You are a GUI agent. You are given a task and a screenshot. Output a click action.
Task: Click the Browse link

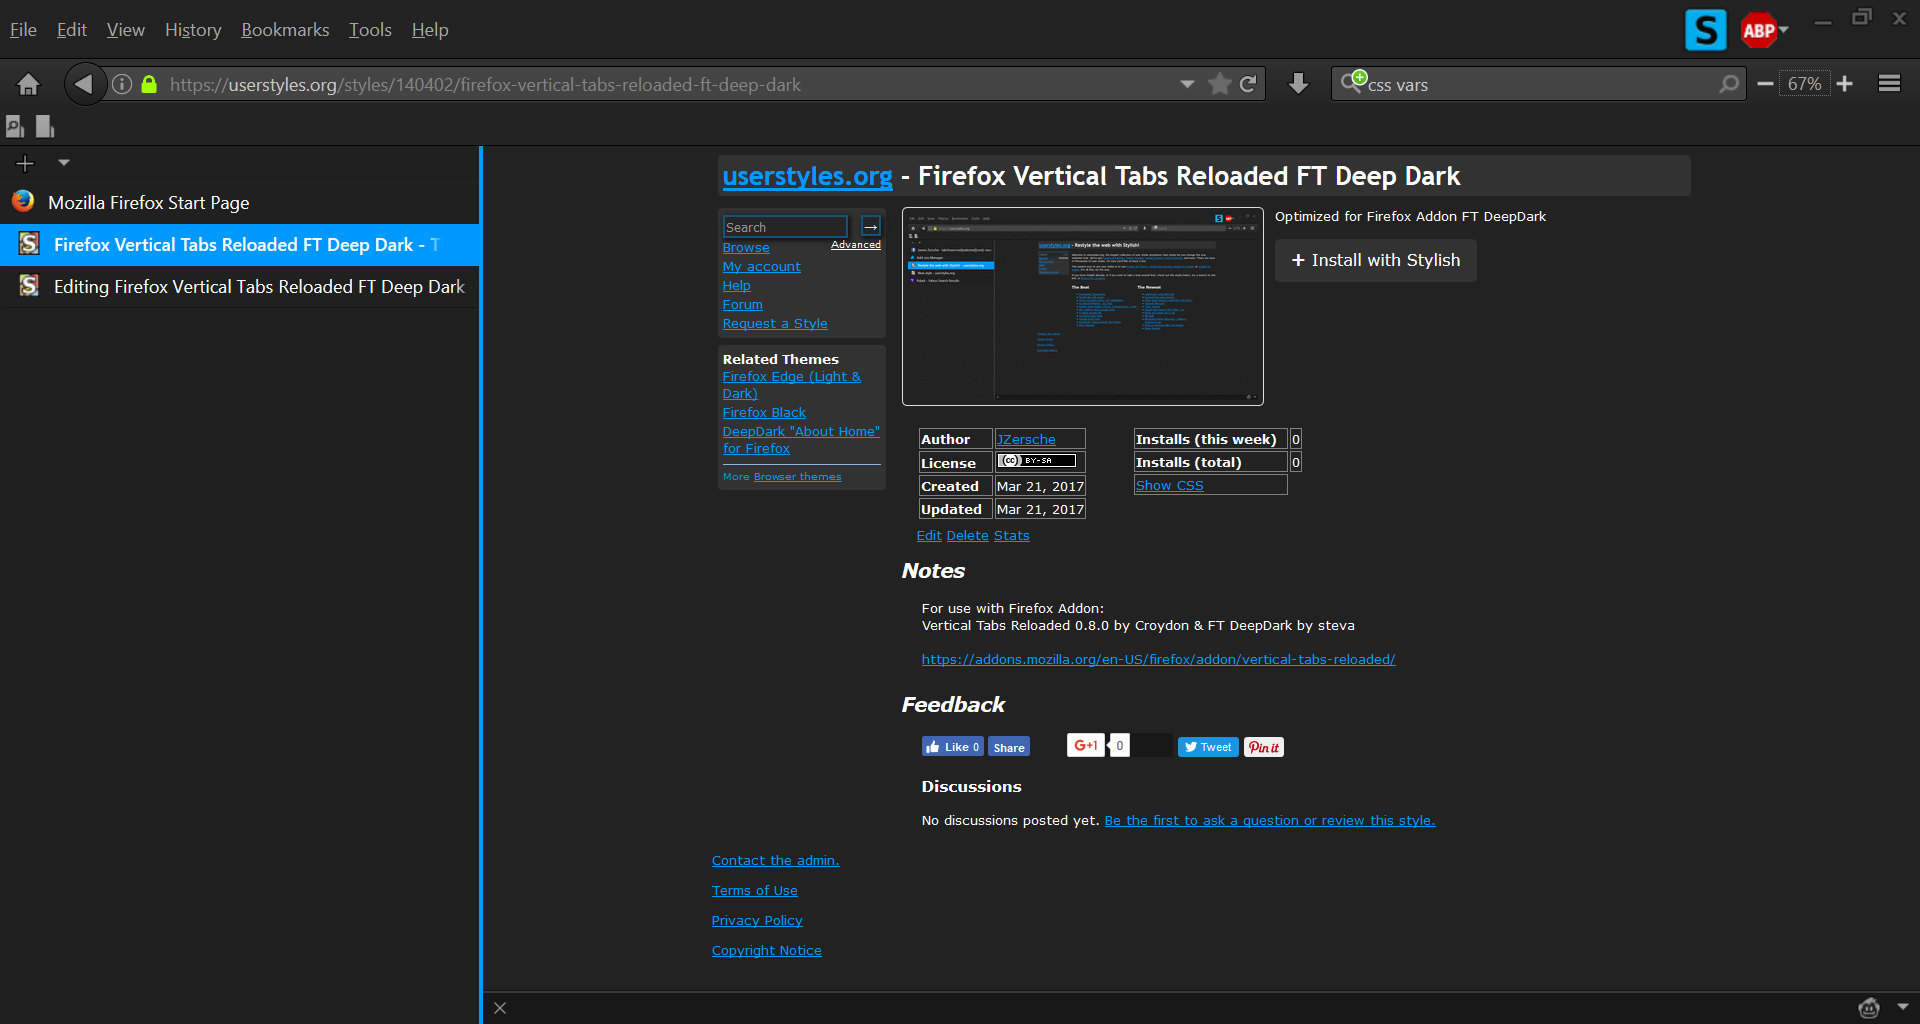tap(746, 248)
